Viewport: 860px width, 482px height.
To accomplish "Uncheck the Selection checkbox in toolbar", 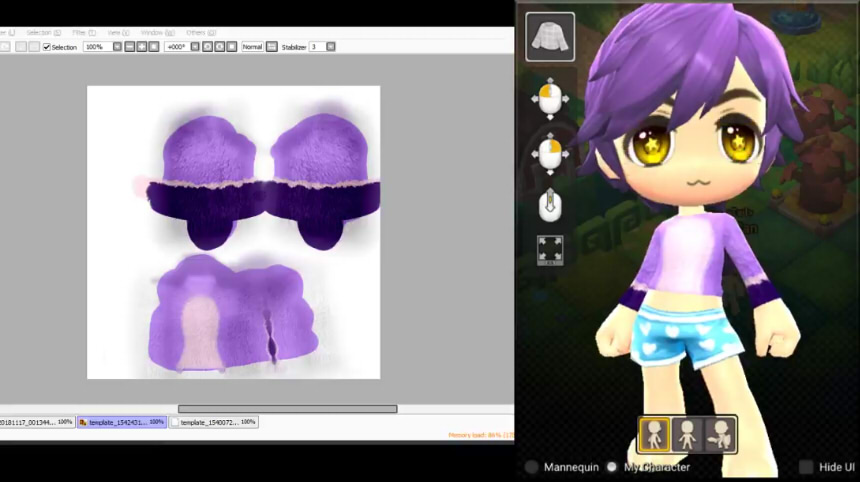I will pos(47,47).
